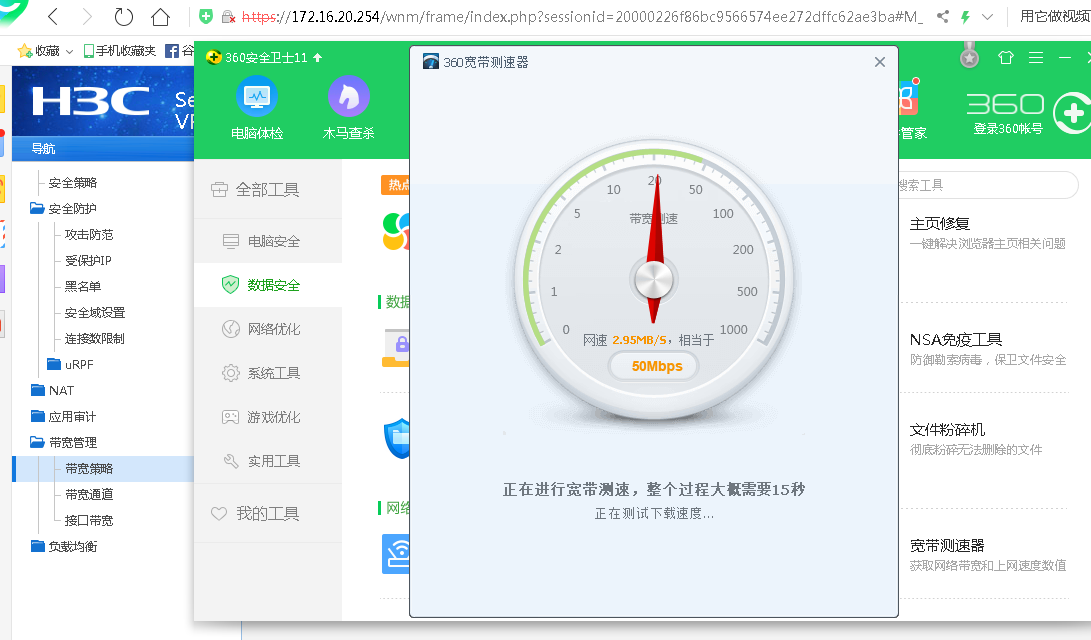Click the lock file tool icon
The image size is (1091, 640).
[395, 348]
